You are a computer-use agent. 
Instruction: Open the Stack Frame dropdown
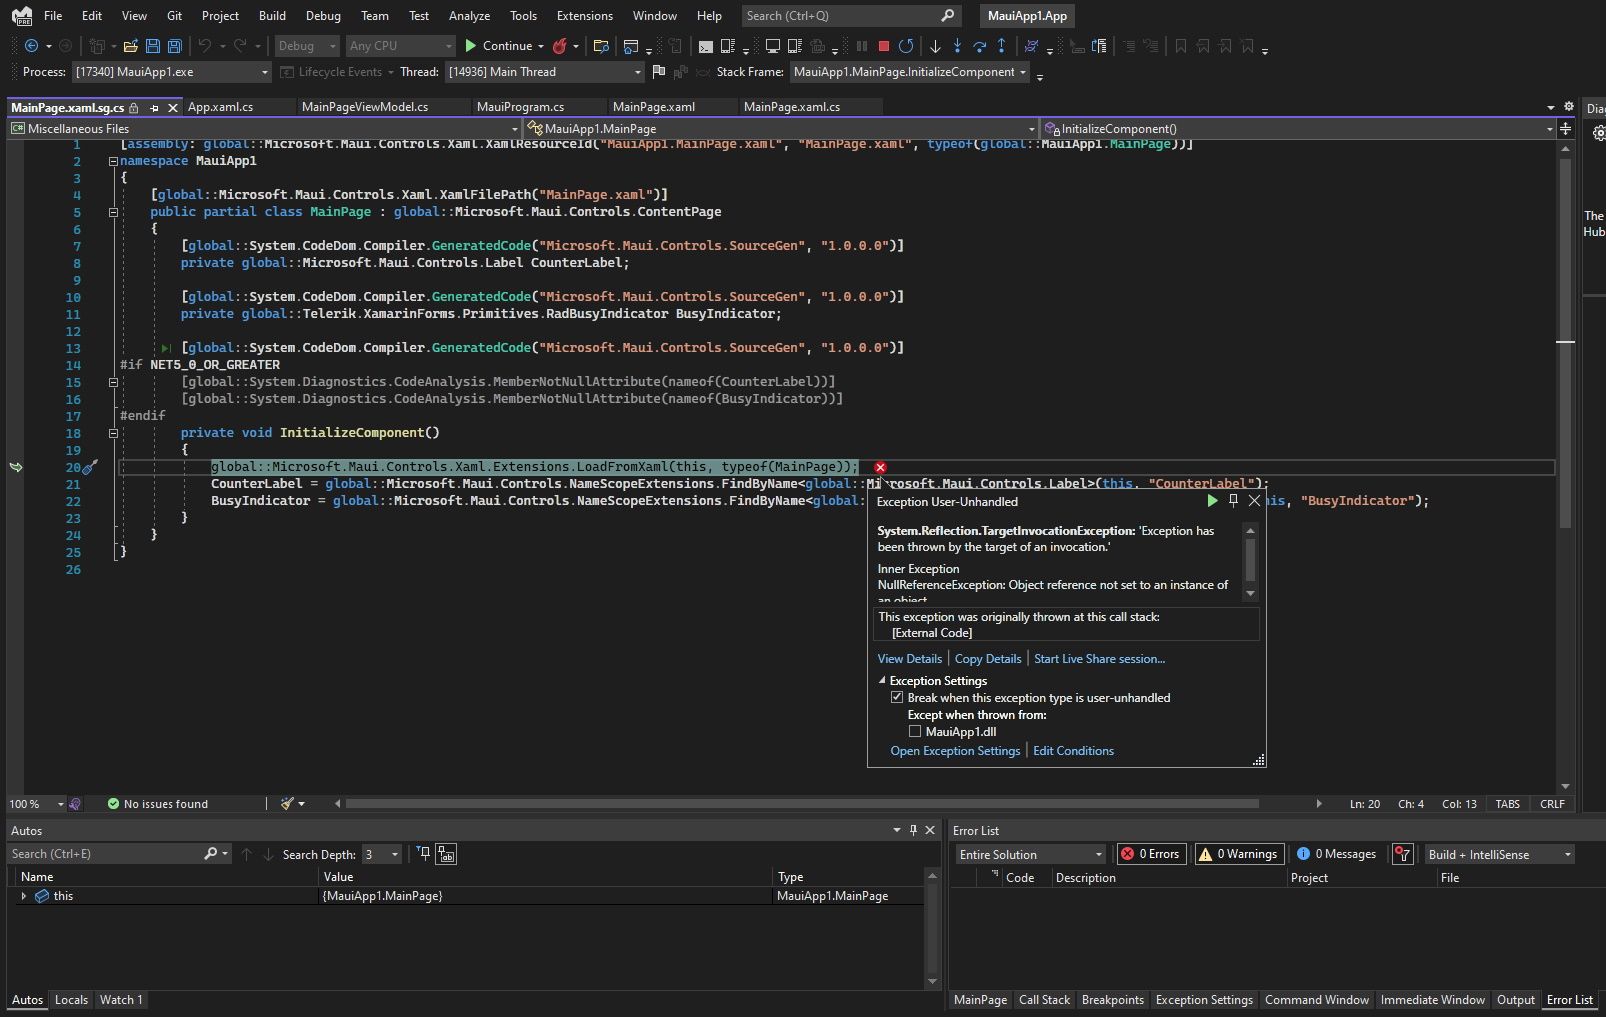(1023, 72)
